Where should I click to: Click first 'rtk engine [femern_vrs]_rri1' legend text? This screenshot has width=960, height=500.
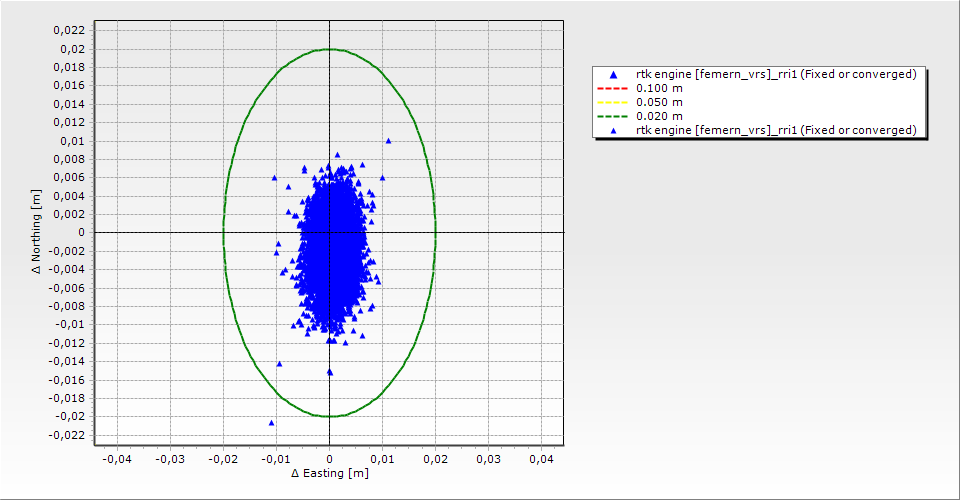coord(776,74)
